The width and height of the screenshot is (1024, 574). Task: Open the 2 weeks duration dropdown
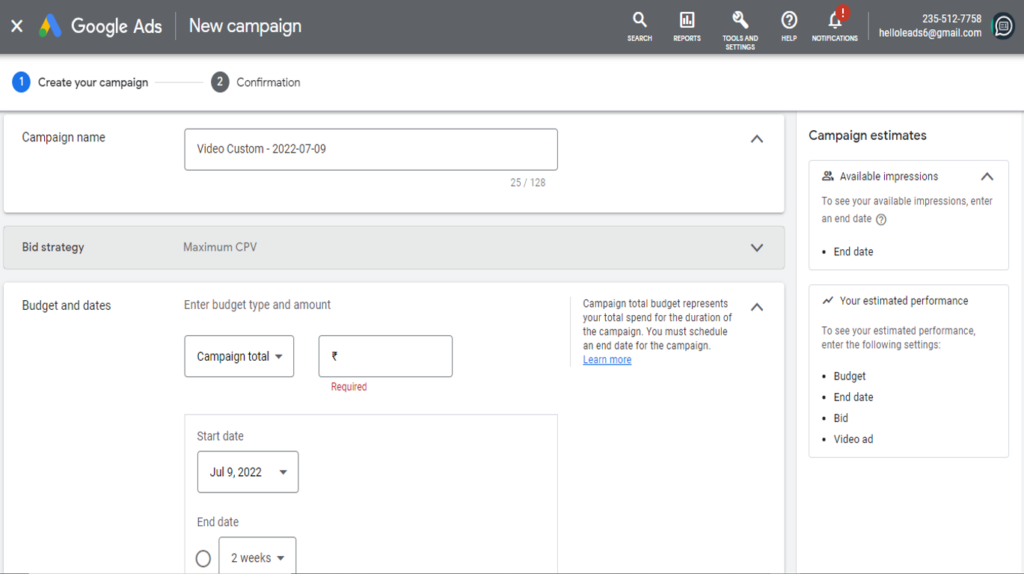257,558
